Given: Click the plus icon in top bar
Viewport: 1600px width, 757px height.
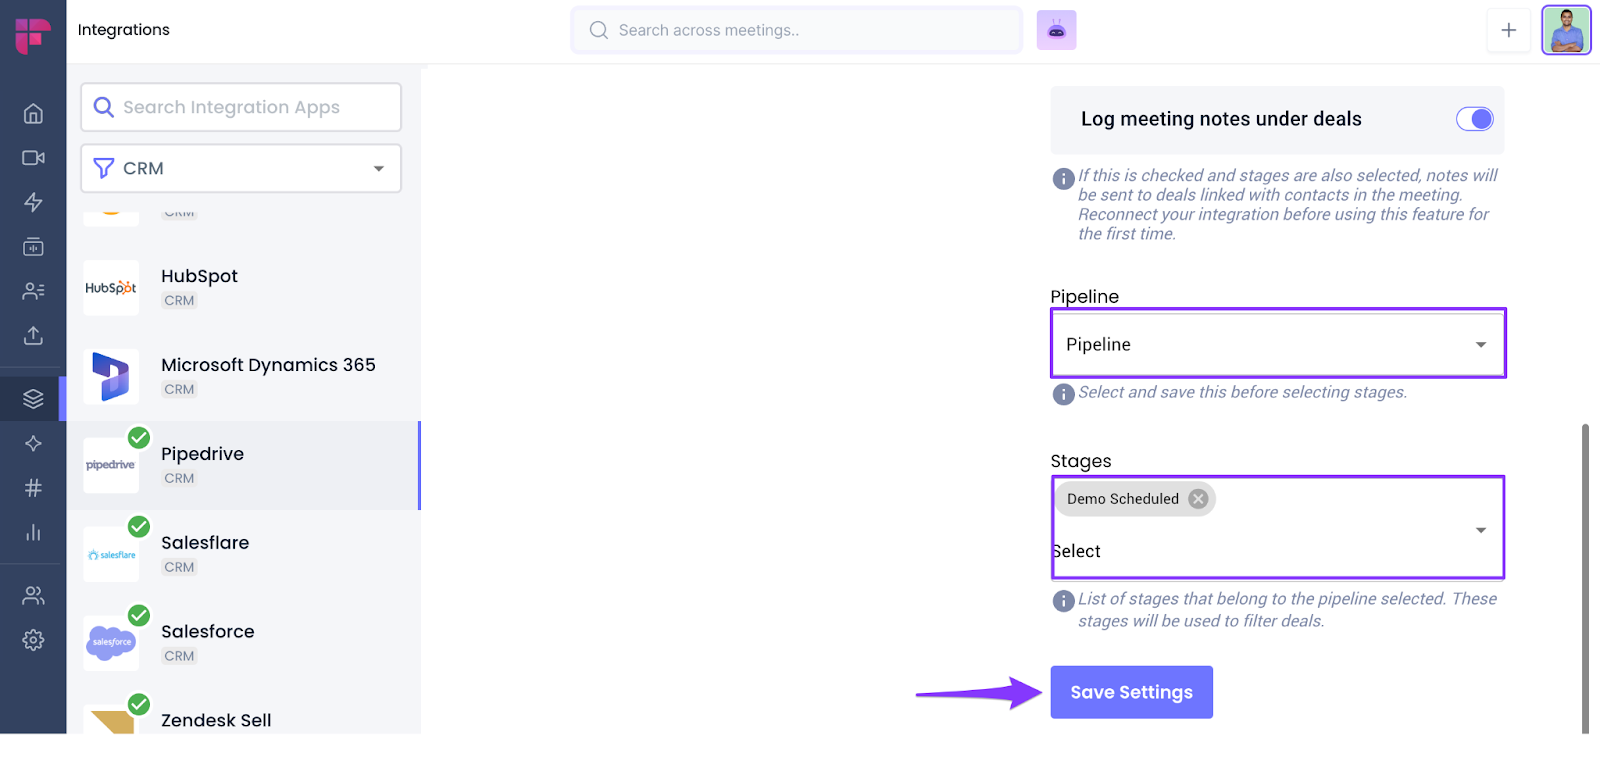Looking at the screenshot, I should [1508, 30].
